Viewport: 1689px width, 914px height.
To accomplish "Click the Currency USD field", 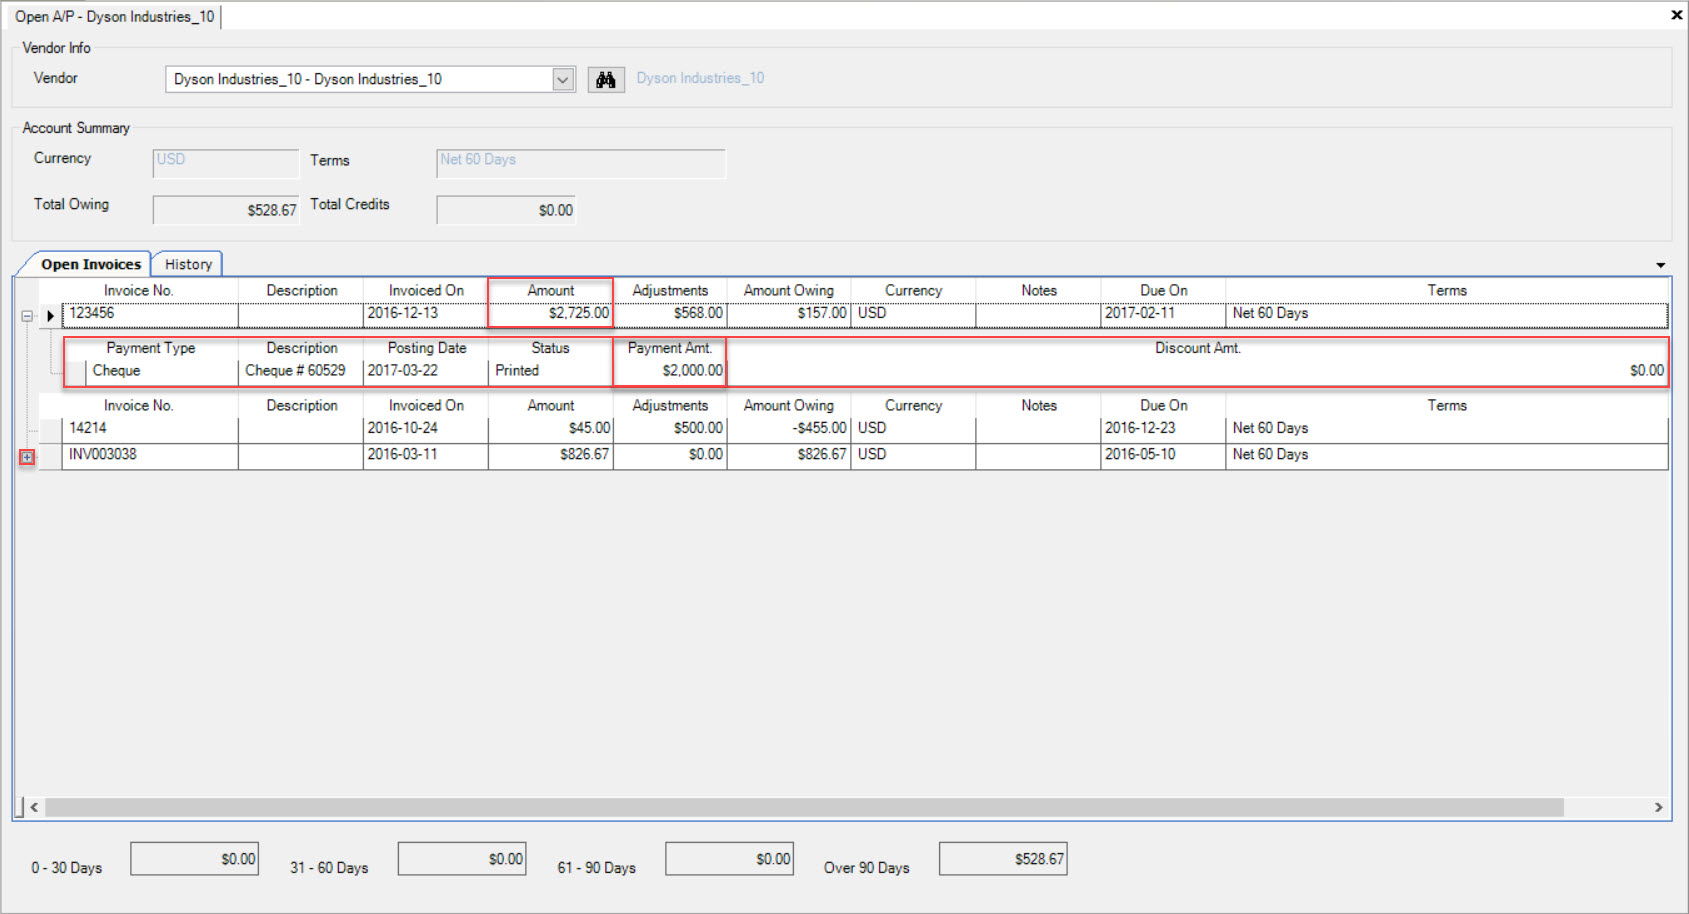I will pos(226,163).
